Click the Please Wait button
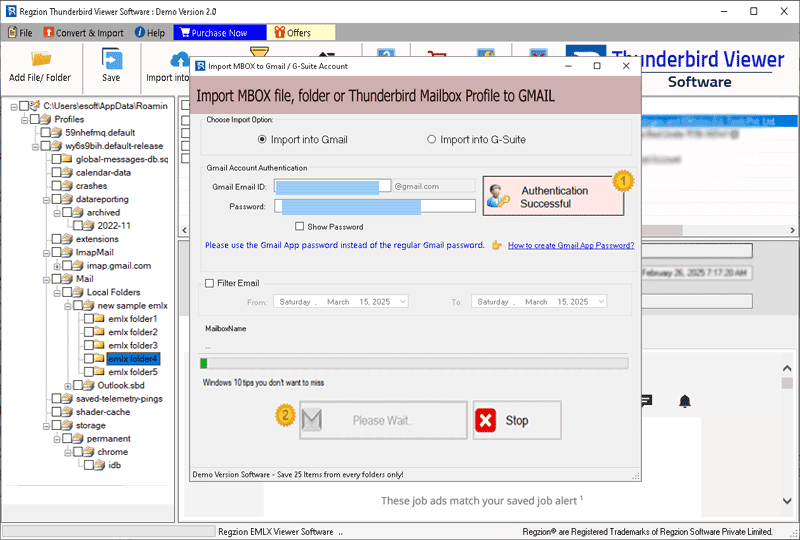Viewport: 800px width, 540px height. tap(383, 420)
